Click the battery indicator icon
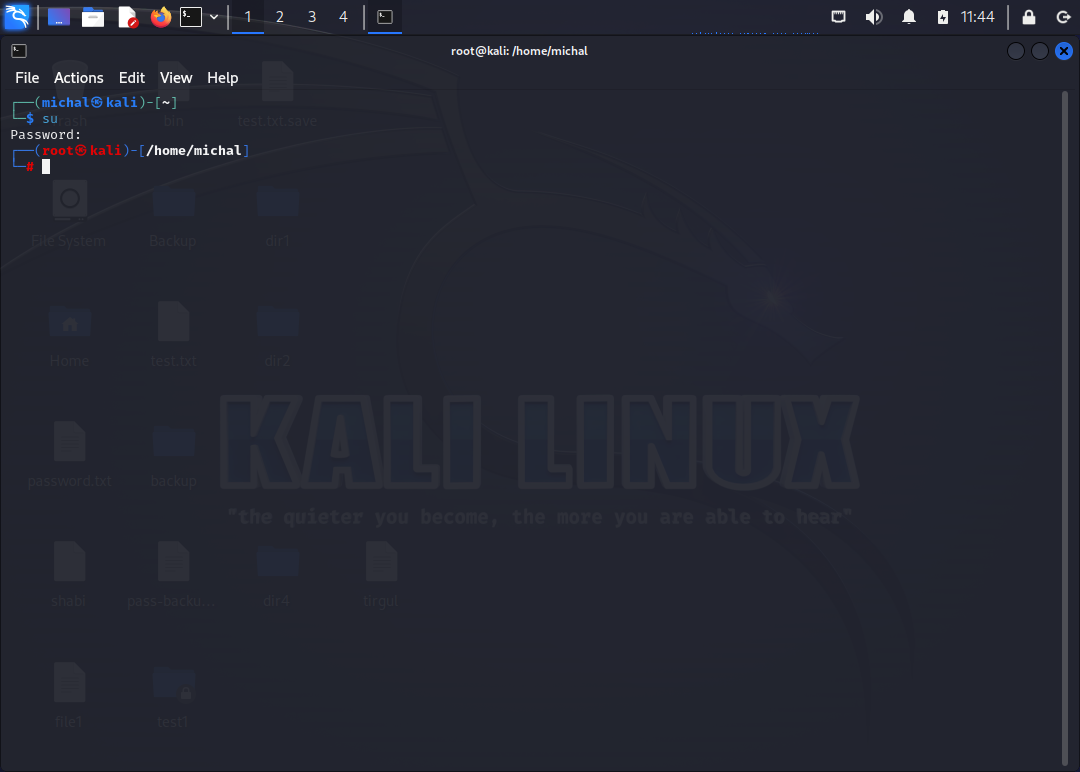Viewport: 1080px width, 772px height. click(x=941, y=16)
